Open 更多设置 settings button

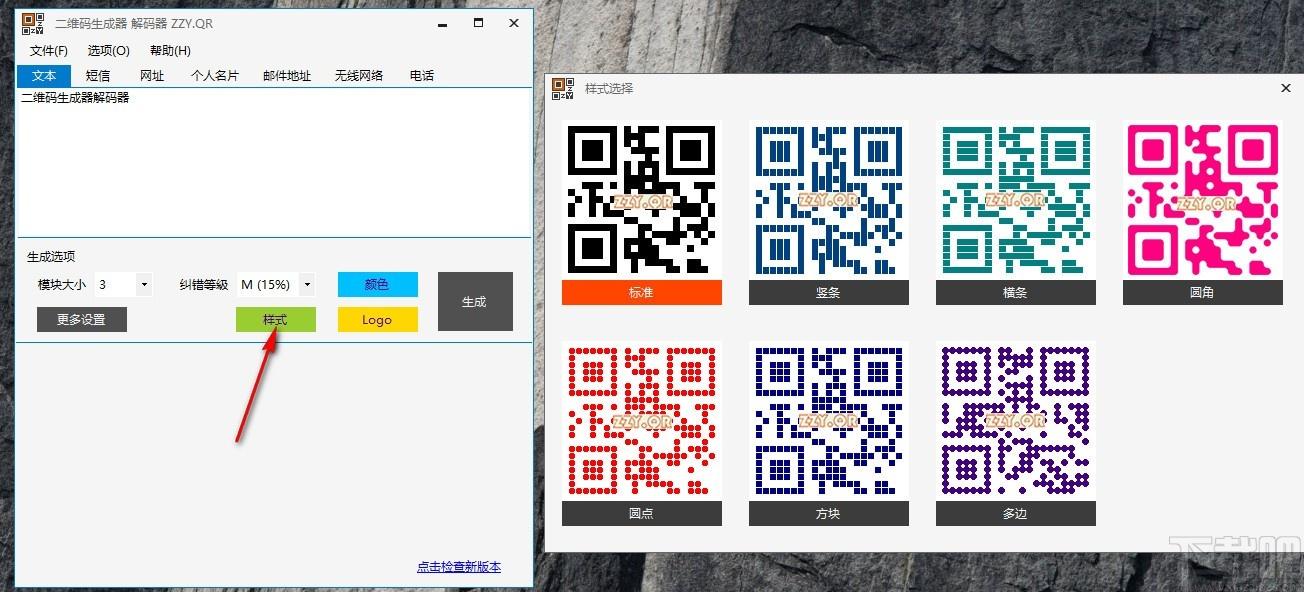82,320
